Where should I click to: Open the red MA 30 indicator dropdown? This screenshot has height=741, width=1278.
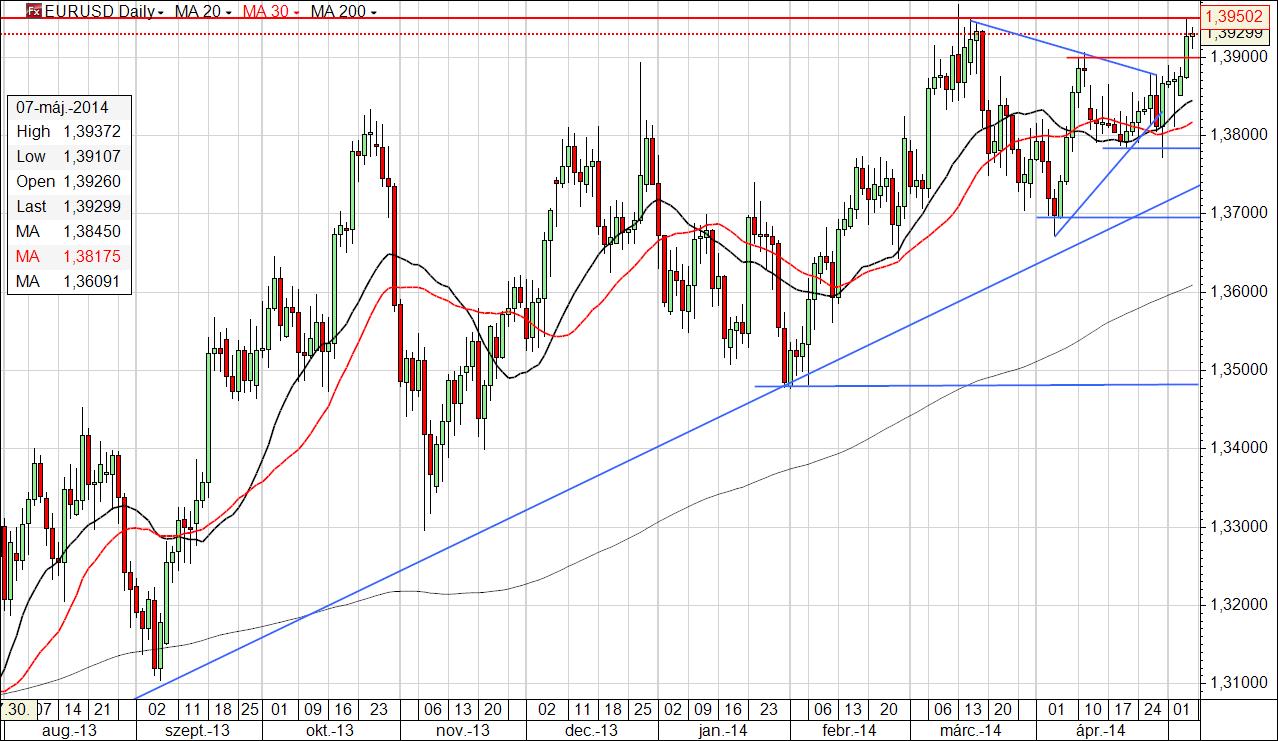269,11
